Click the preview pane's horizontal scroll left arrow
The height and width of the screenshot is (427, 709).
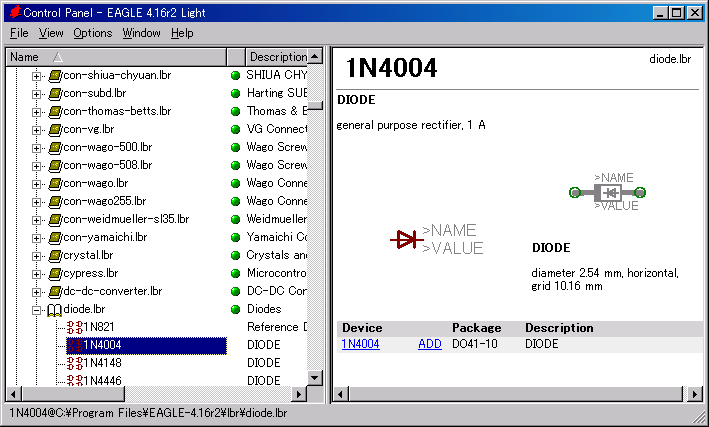(341, 395)
